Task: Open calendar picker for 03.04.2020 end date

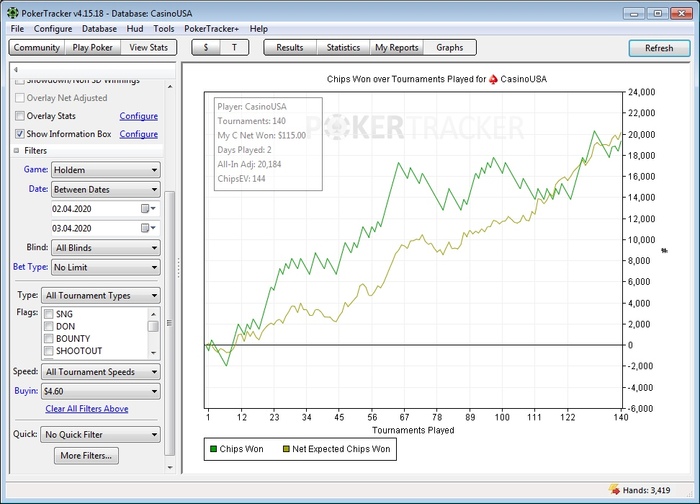Action: coord(145,228)
